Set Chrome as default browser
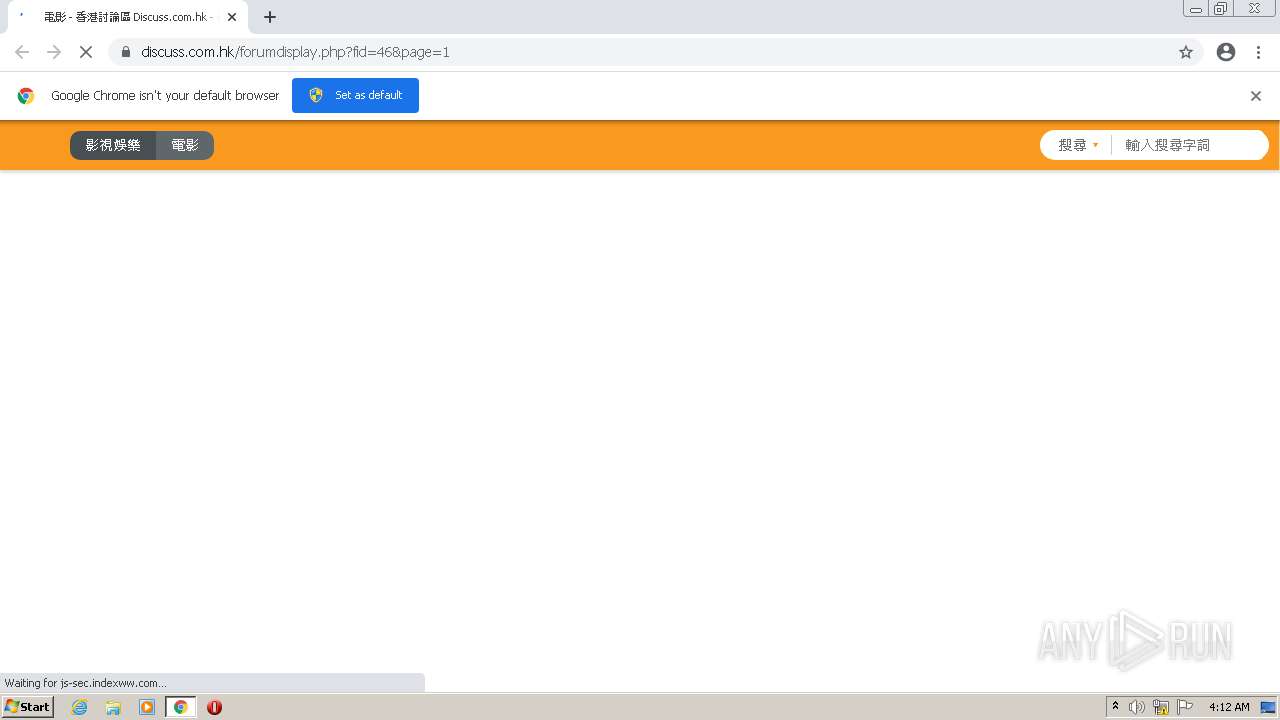Viewport: 1280px width, 720px height. 355,95
